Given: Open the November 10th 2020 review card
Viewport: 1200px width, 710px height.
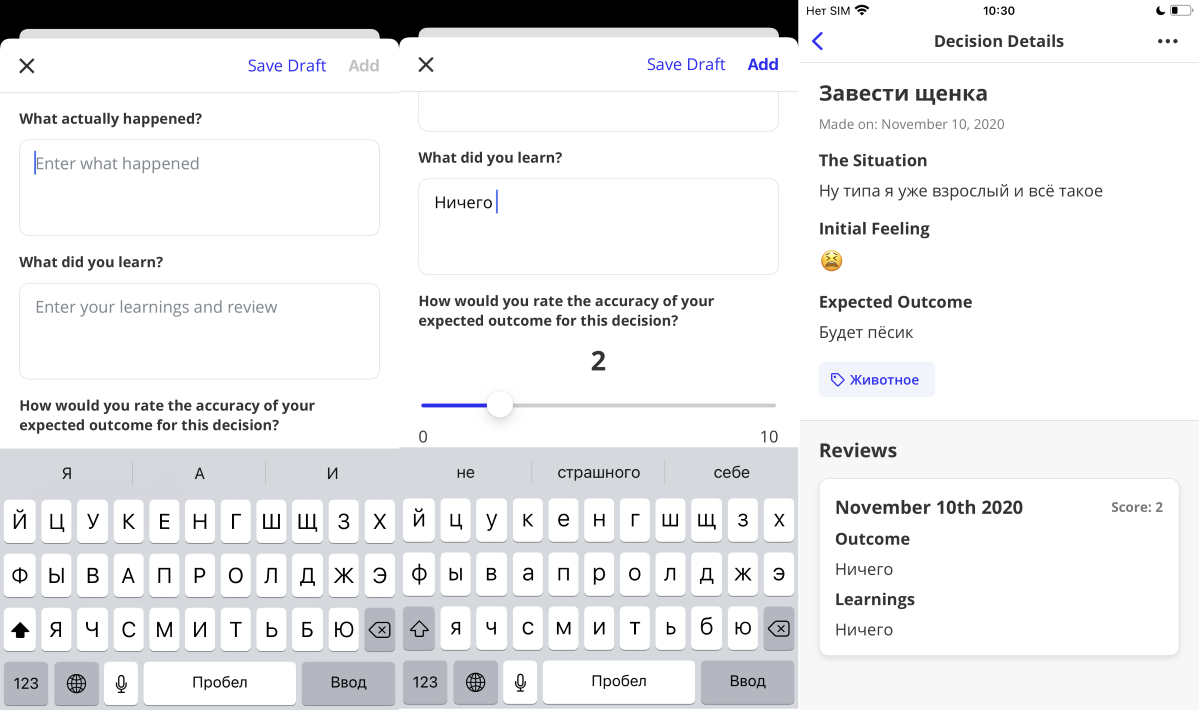Looking at the screenshot, I should point(999,567).
